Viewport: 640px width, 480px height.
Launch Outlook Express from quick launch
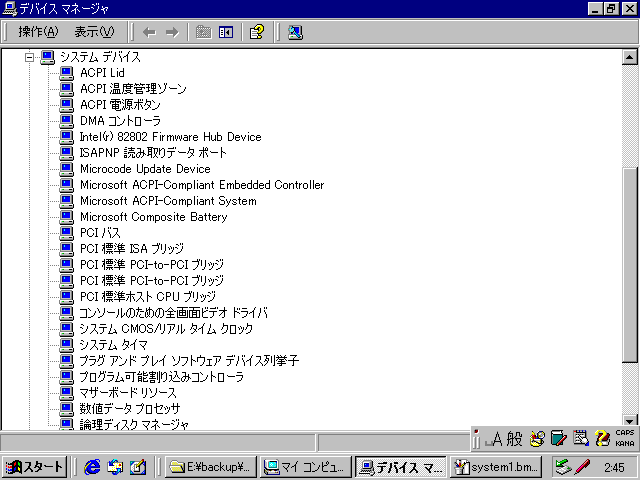click(x=115, y=467)
